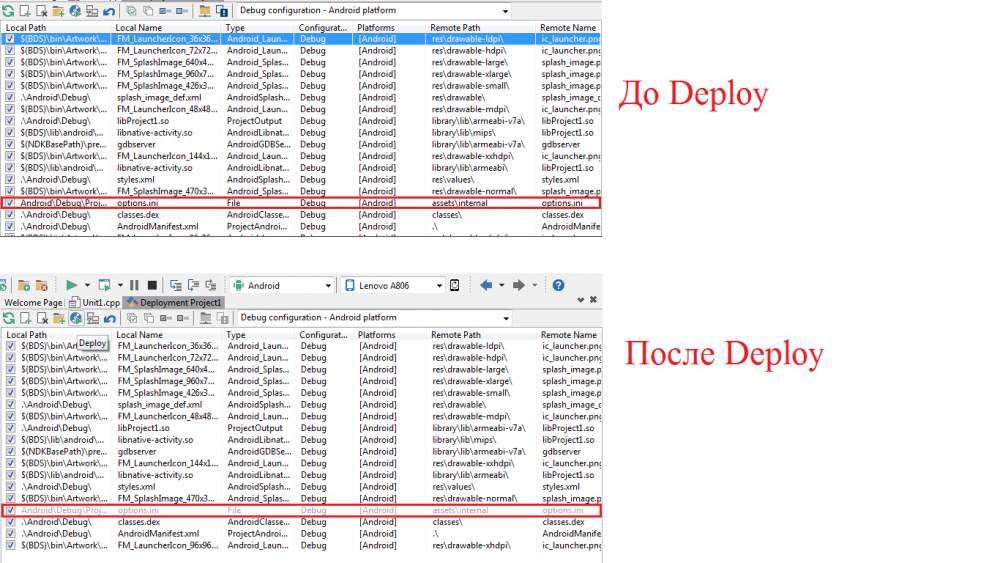Click Connect to Remote Machine icon in the До Deploy toolbar
1000x563 pixels.
(x=92, y=11)
